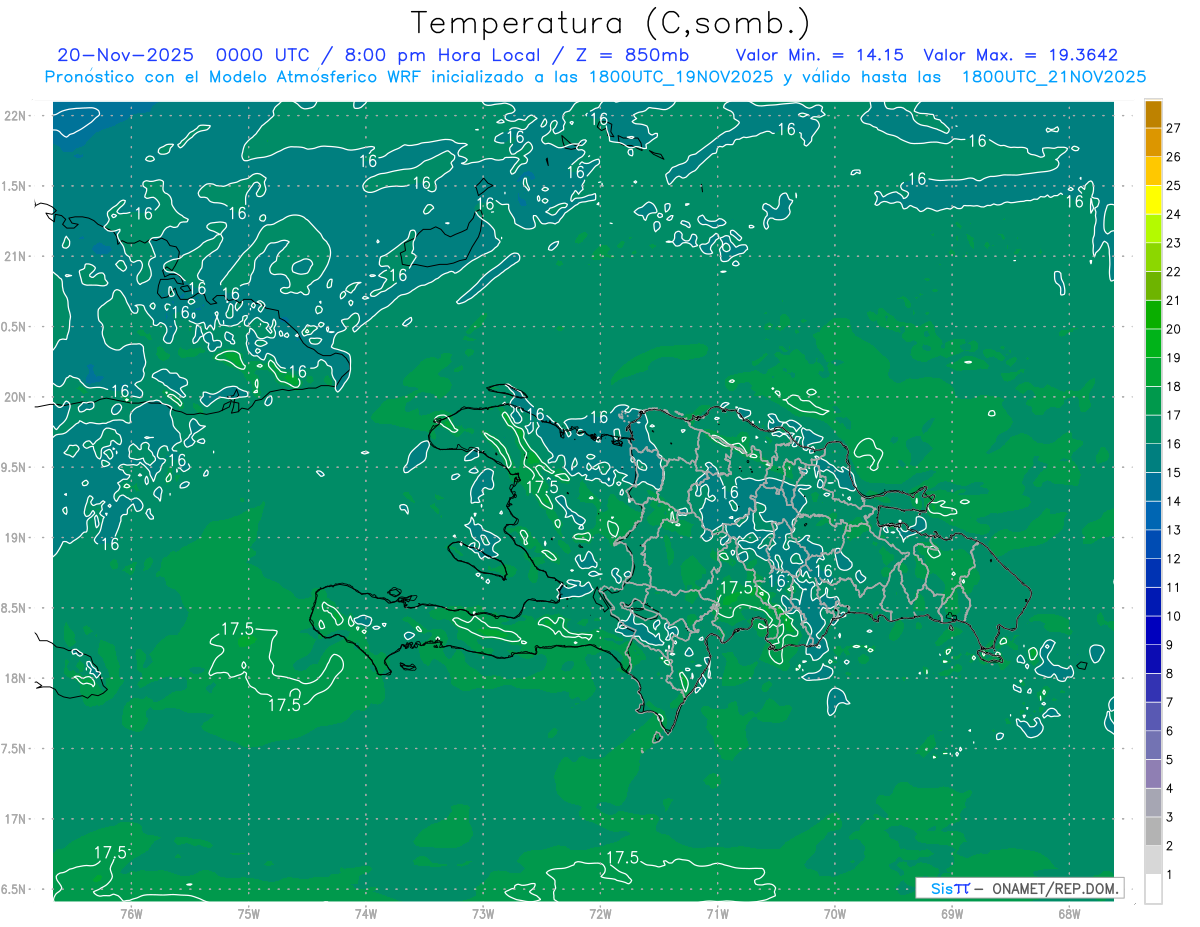Click the '76W' longitude axis label
This screenshot has height=927, width=1200.
131,914
